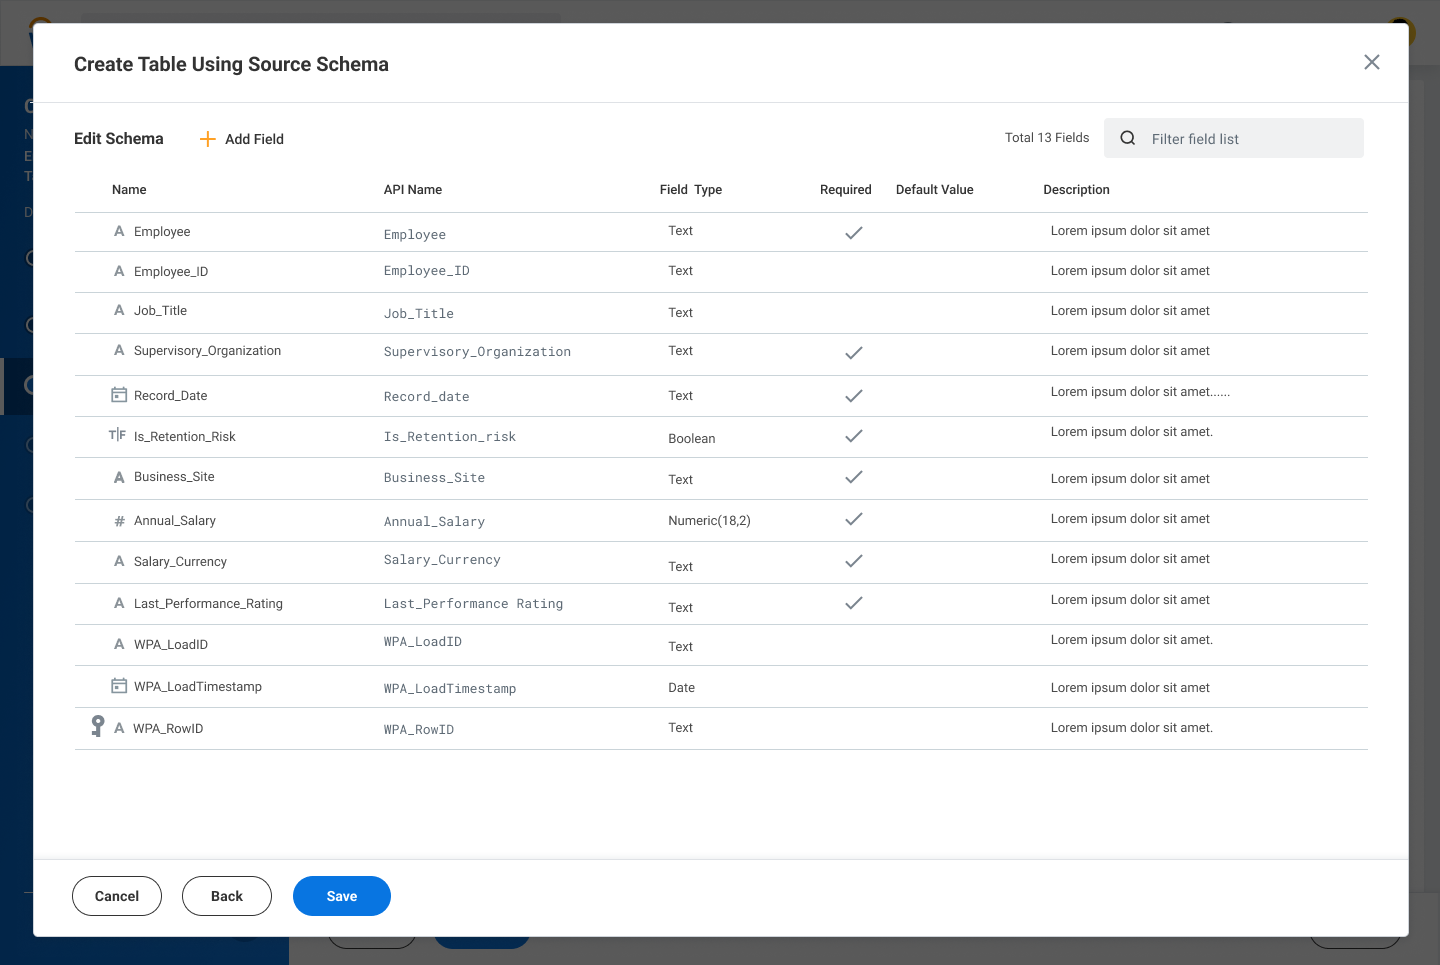
Task: Toggle Required check for Last_Performance_Rating row
Action: coord(854,603)
